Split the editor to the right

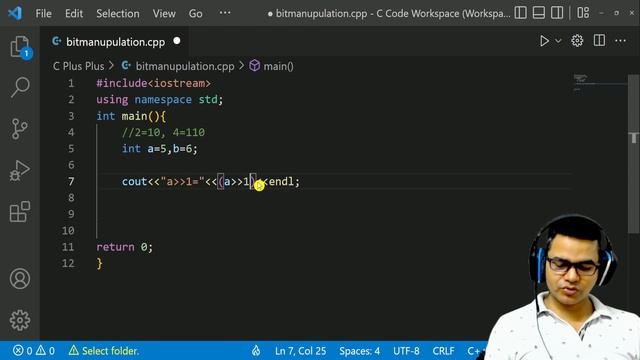click(x=599, y=40)
